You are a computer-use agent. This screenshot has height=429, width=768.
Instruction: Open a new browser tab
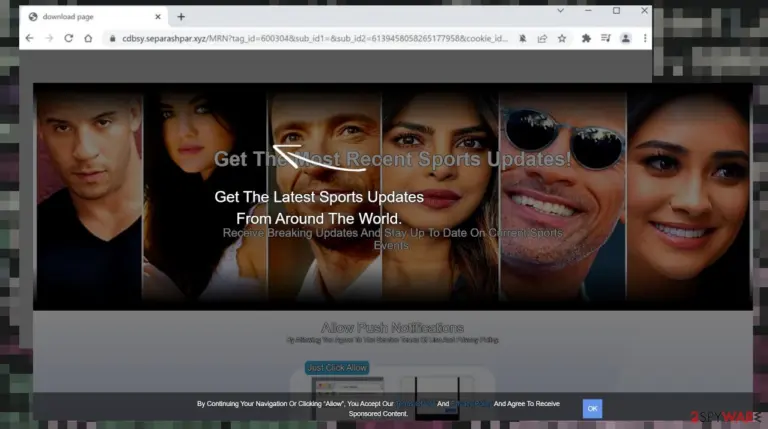(x=181, y=17)
